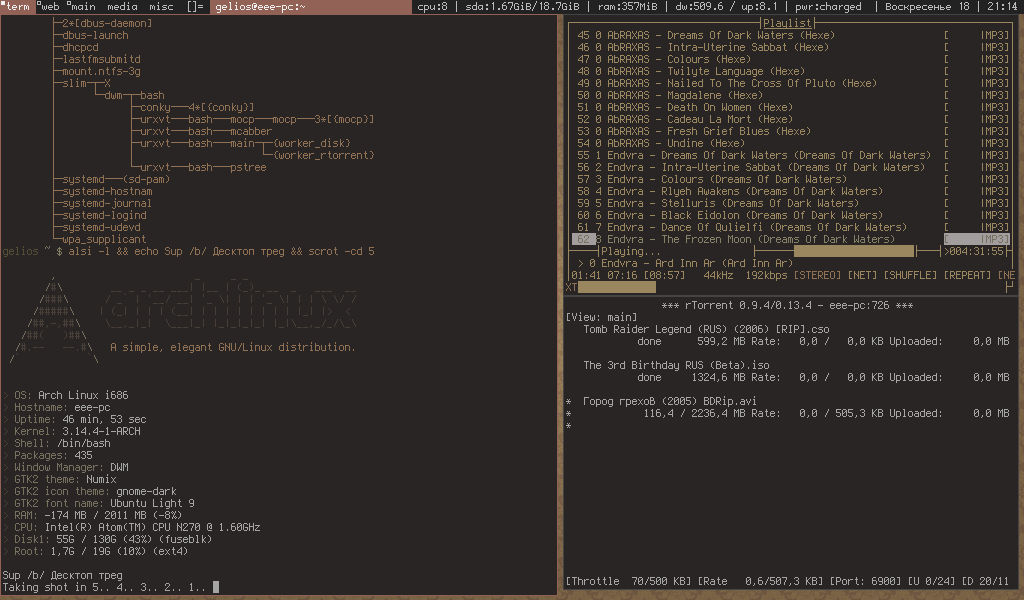This screenshot has width=1024, height=600.
Task: Select track 61 Dance Of Qulielfi
Action: (x=793, y=227)
